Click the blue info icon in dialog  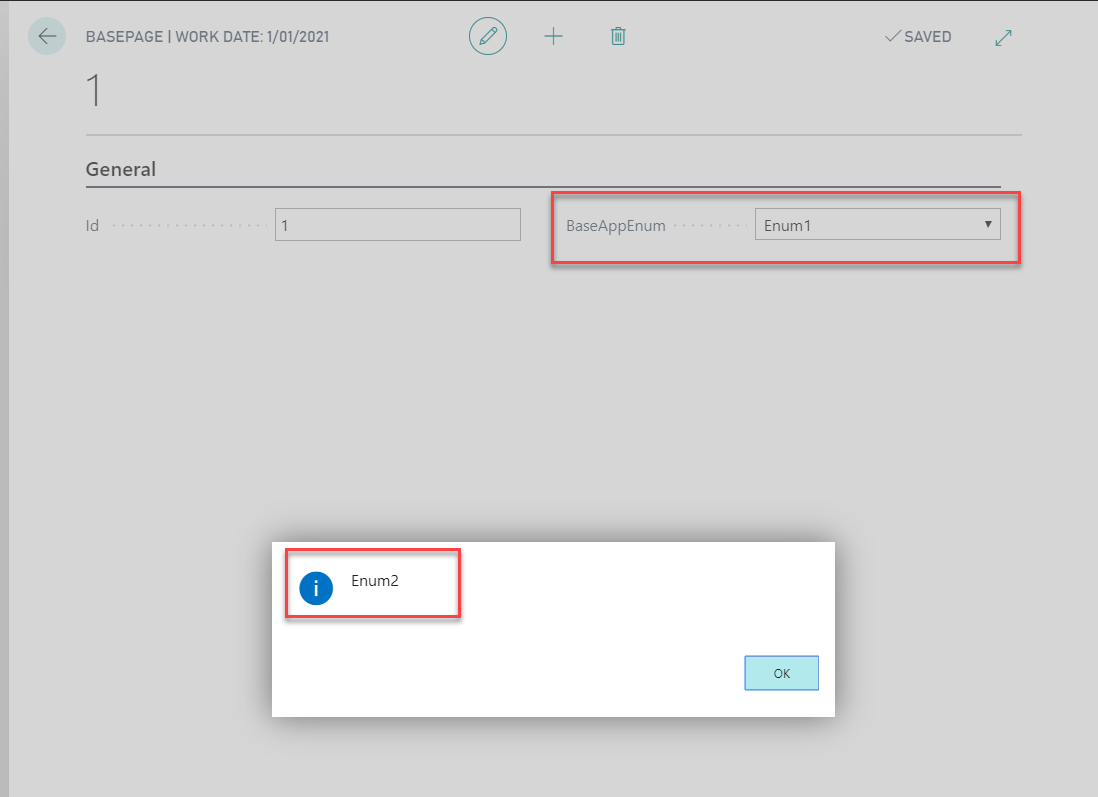[x=315, y=588]
